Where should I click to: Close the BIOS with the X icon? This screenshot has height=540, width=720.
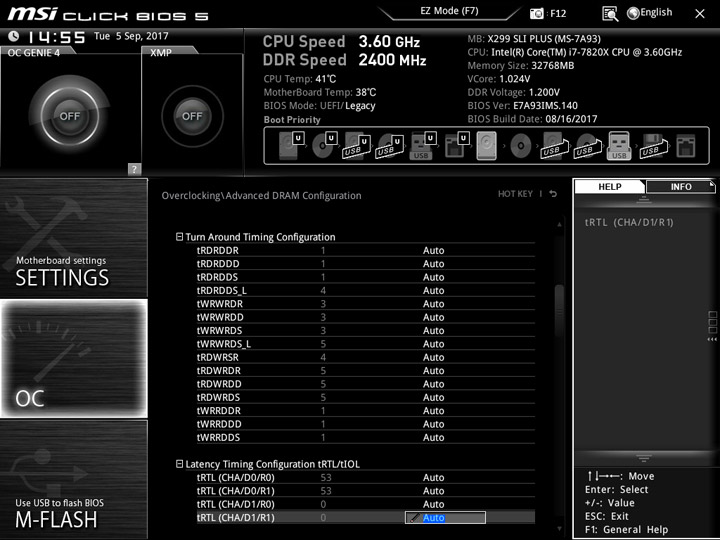tap(700, 14)
